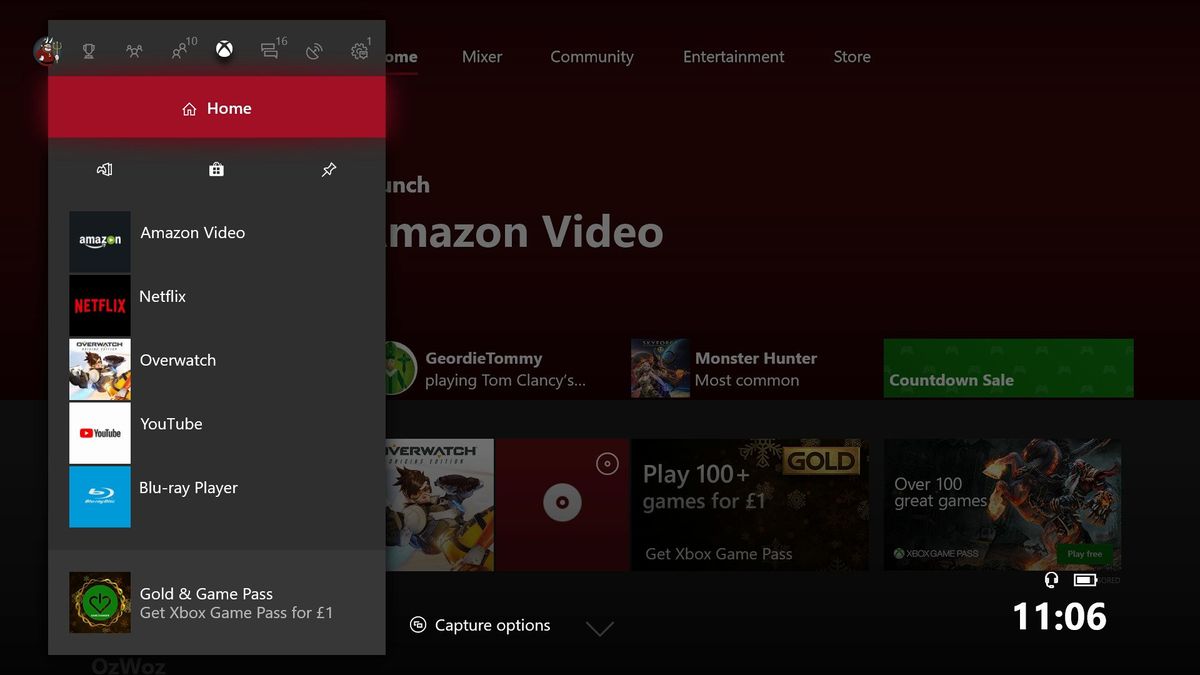Open the friends list icon showing 10
This screenshot has height=675, width=1200.
(181, 48)
